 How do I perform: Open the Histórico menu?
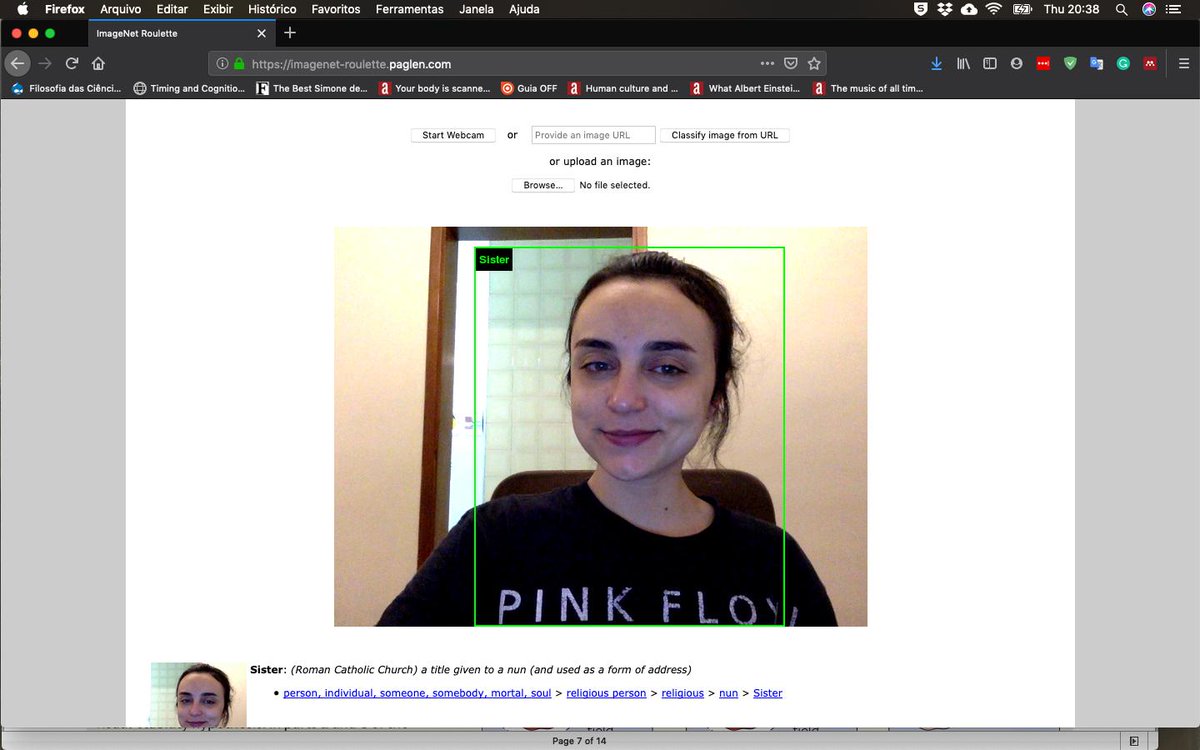272,9
